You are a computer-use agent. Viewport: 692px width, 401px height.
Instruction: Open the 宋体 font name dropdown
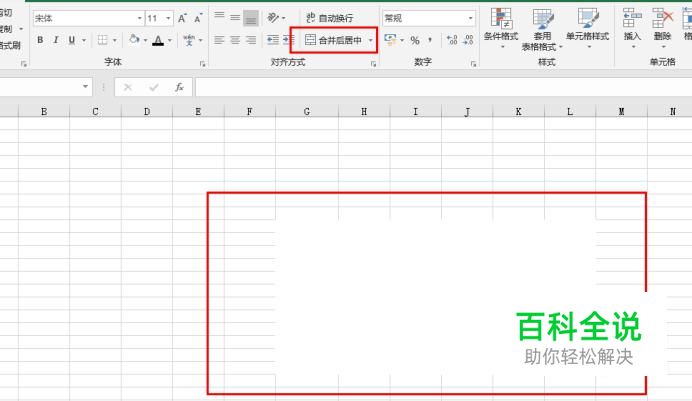(139, 18)
